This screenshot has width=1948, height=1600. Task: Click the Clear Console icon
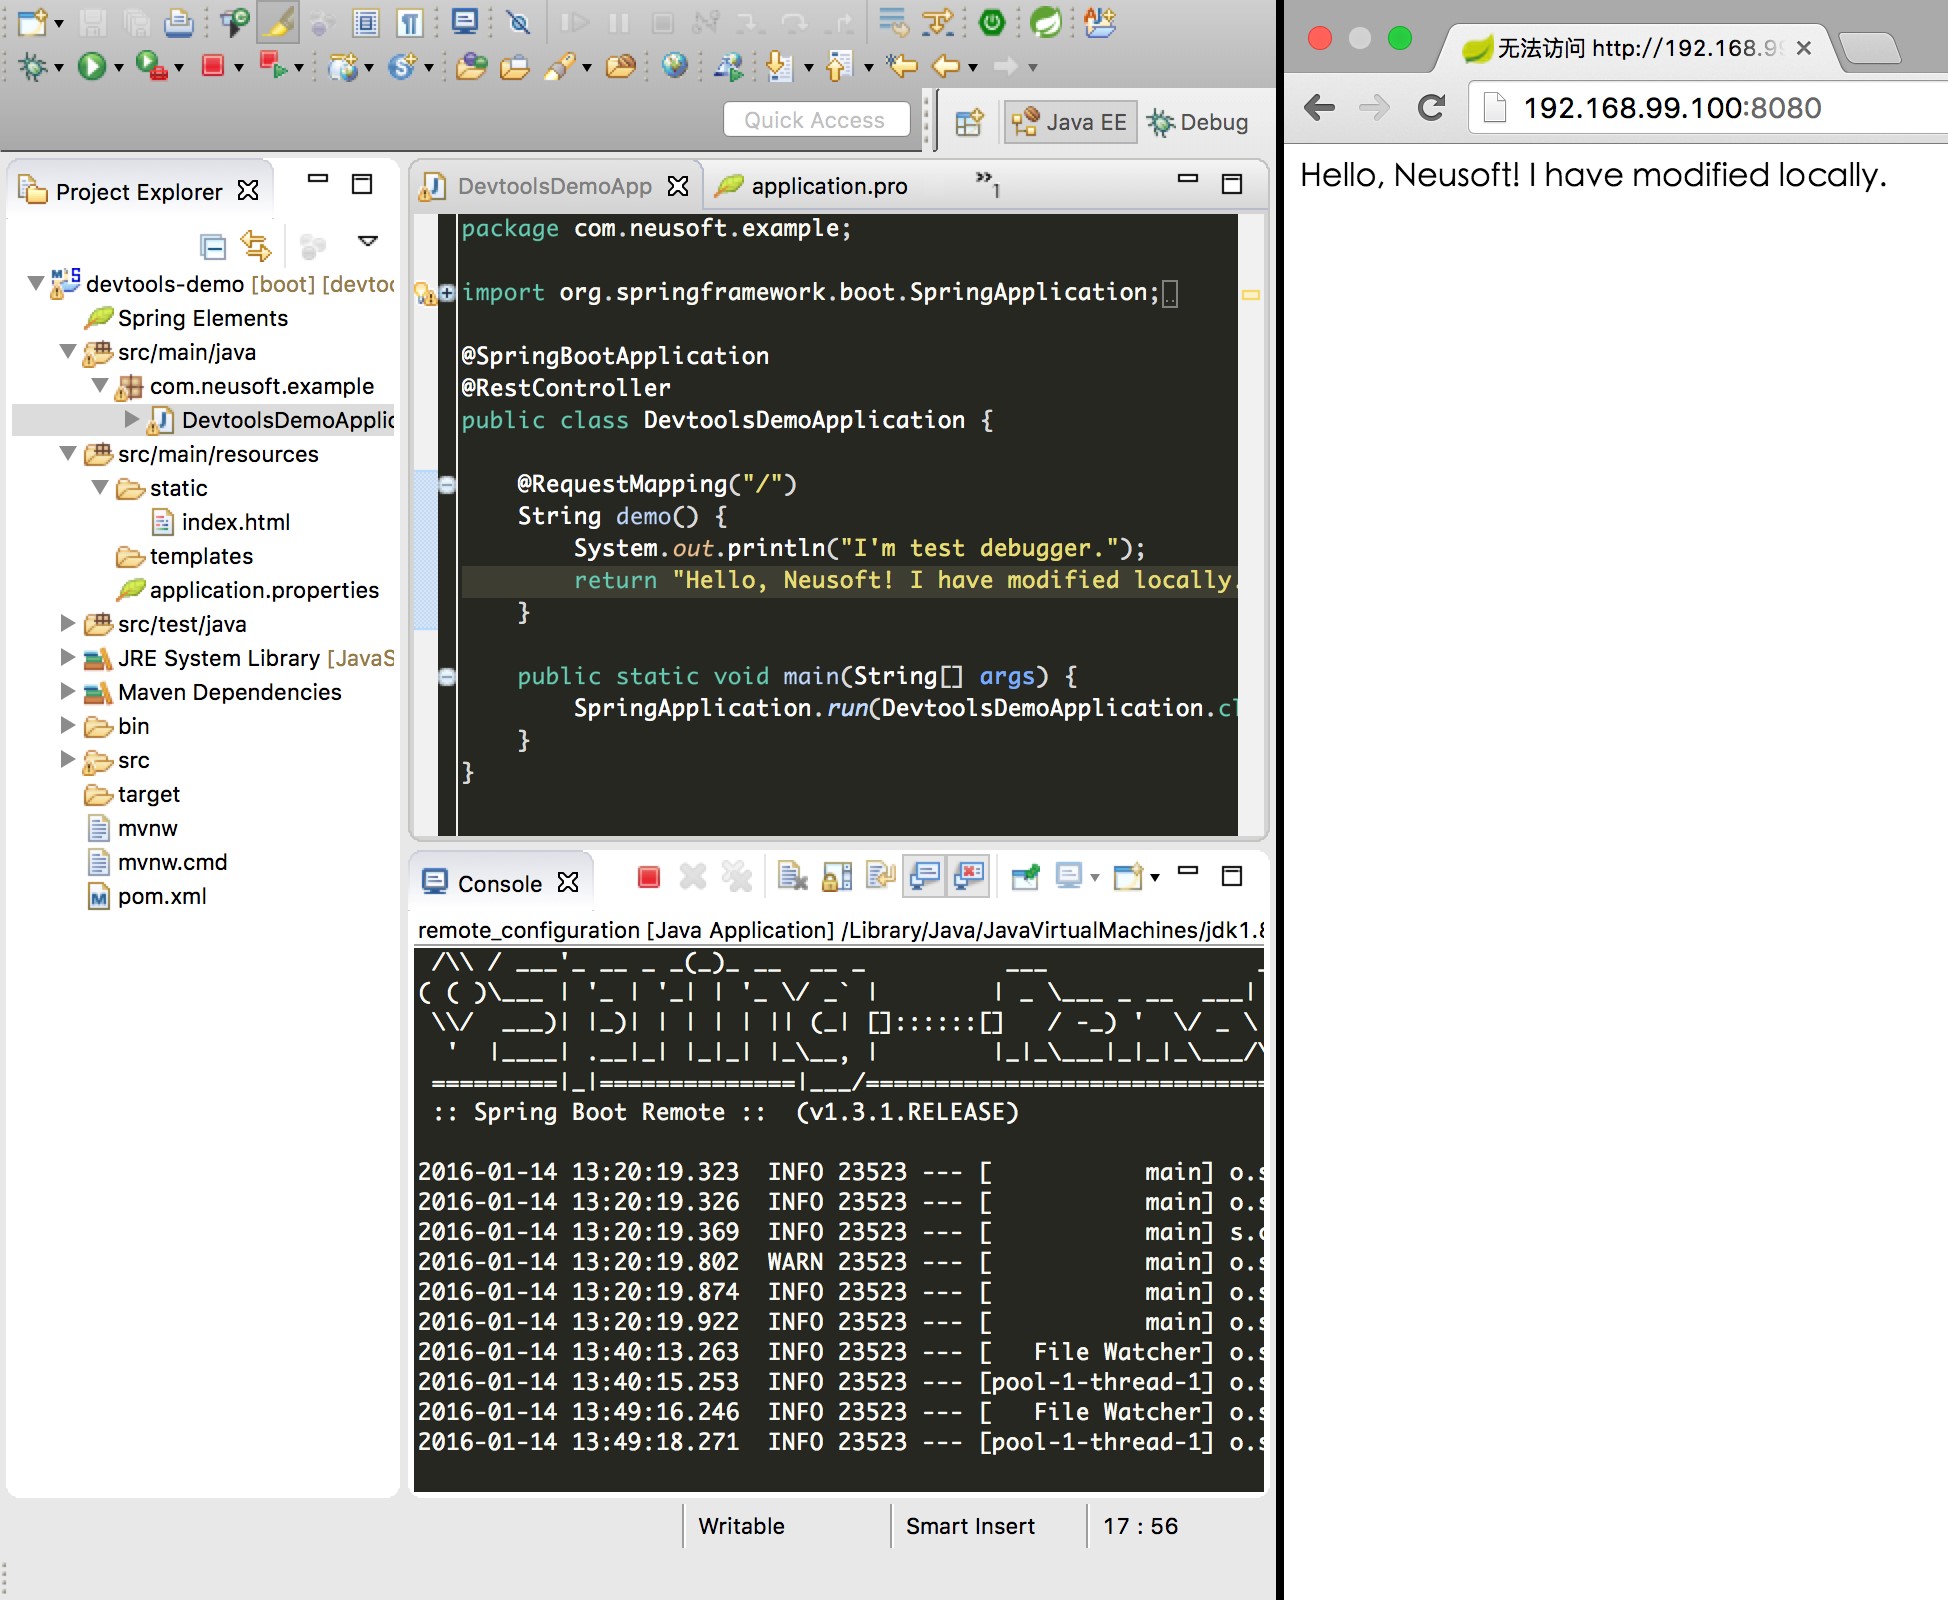(x=793, y=877)
